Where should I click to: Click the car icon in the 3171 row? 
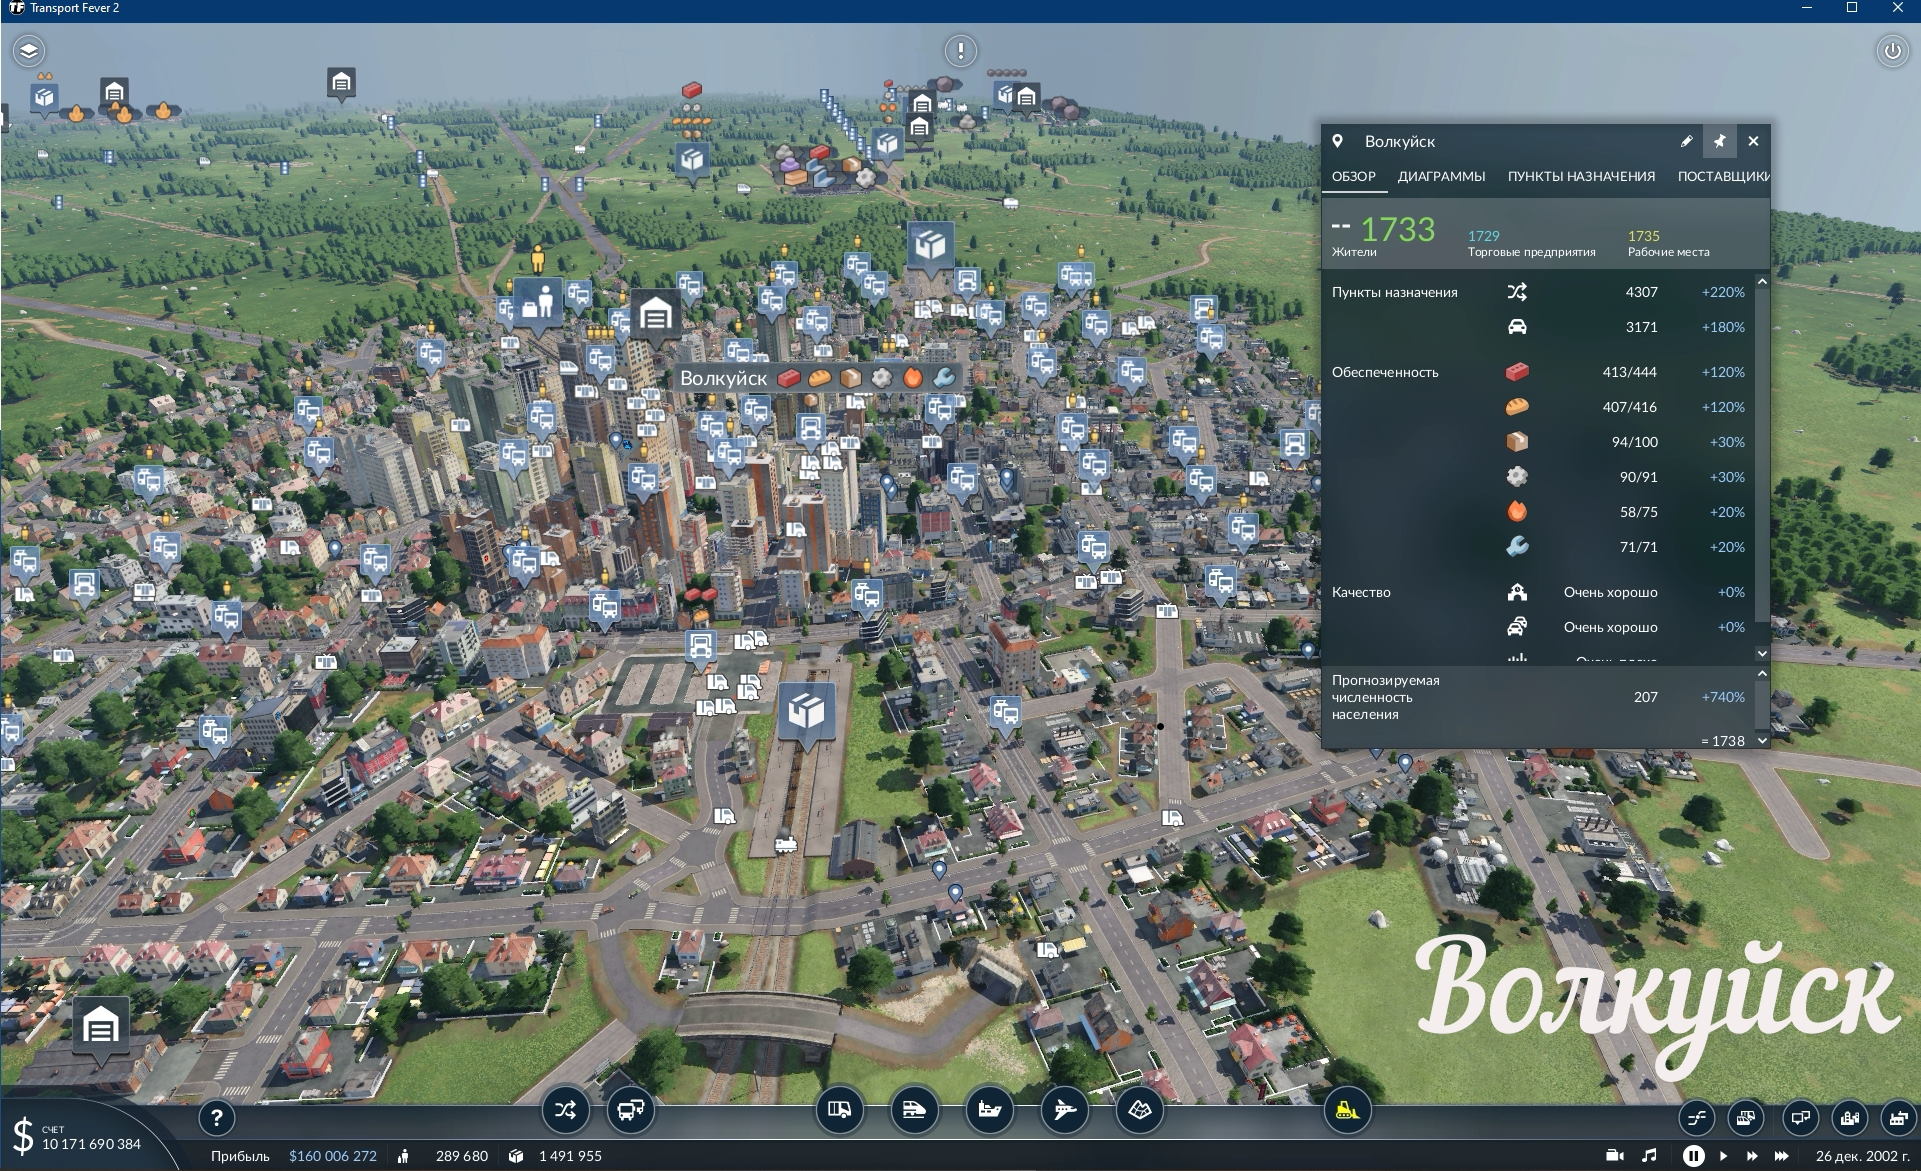click(1517, 327)
